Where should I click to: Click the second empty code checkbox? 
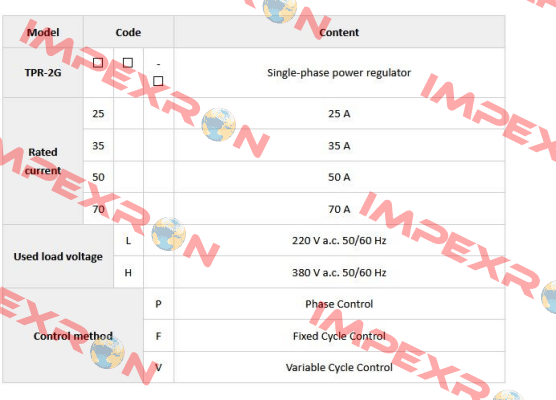[128, 63]
